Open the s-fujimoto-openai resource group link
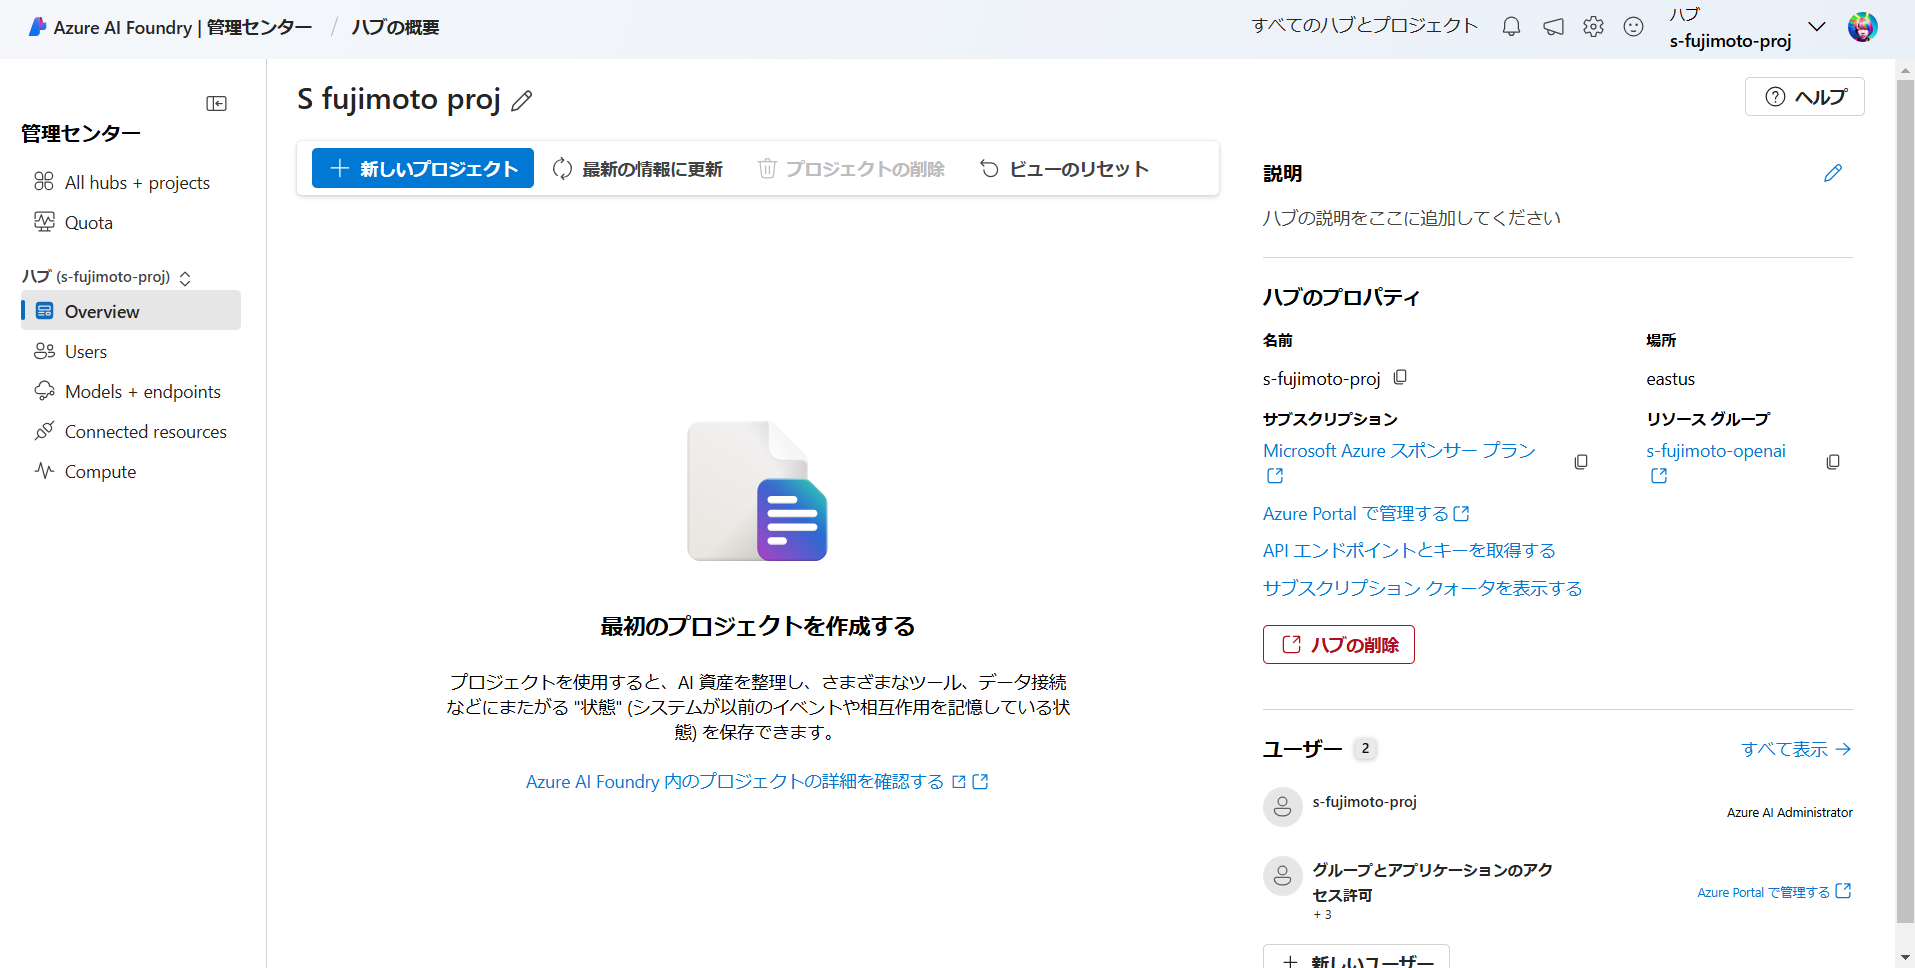This screenshot has height=968, width=1915. 1716,451
